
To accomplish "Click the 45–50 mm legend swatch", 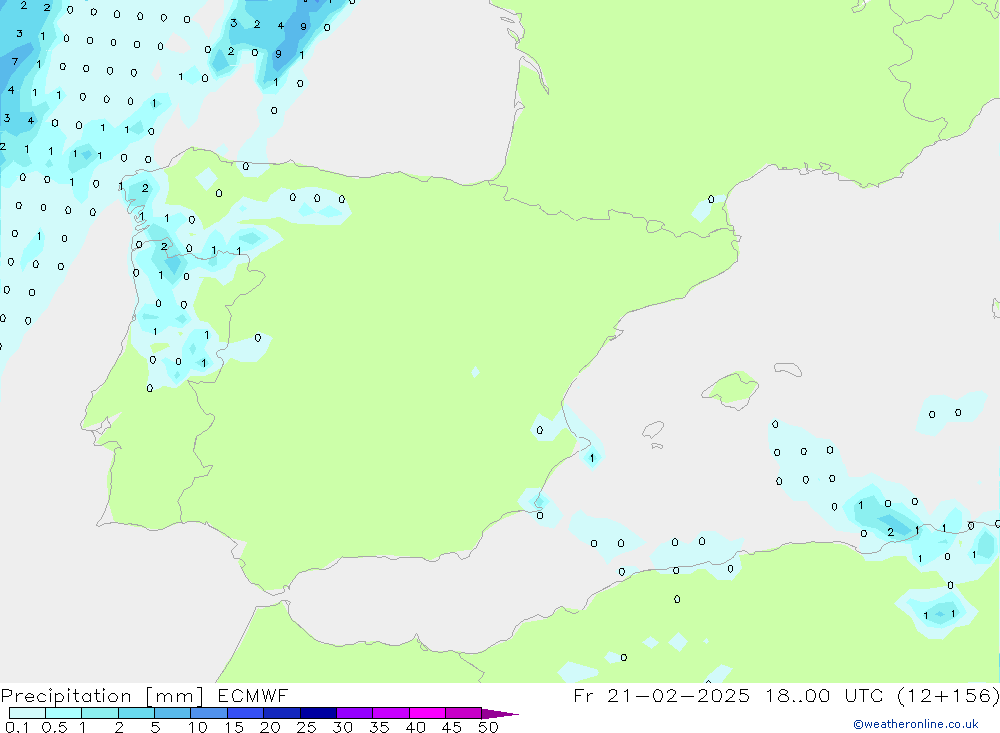I will click(x=464, y=713).
